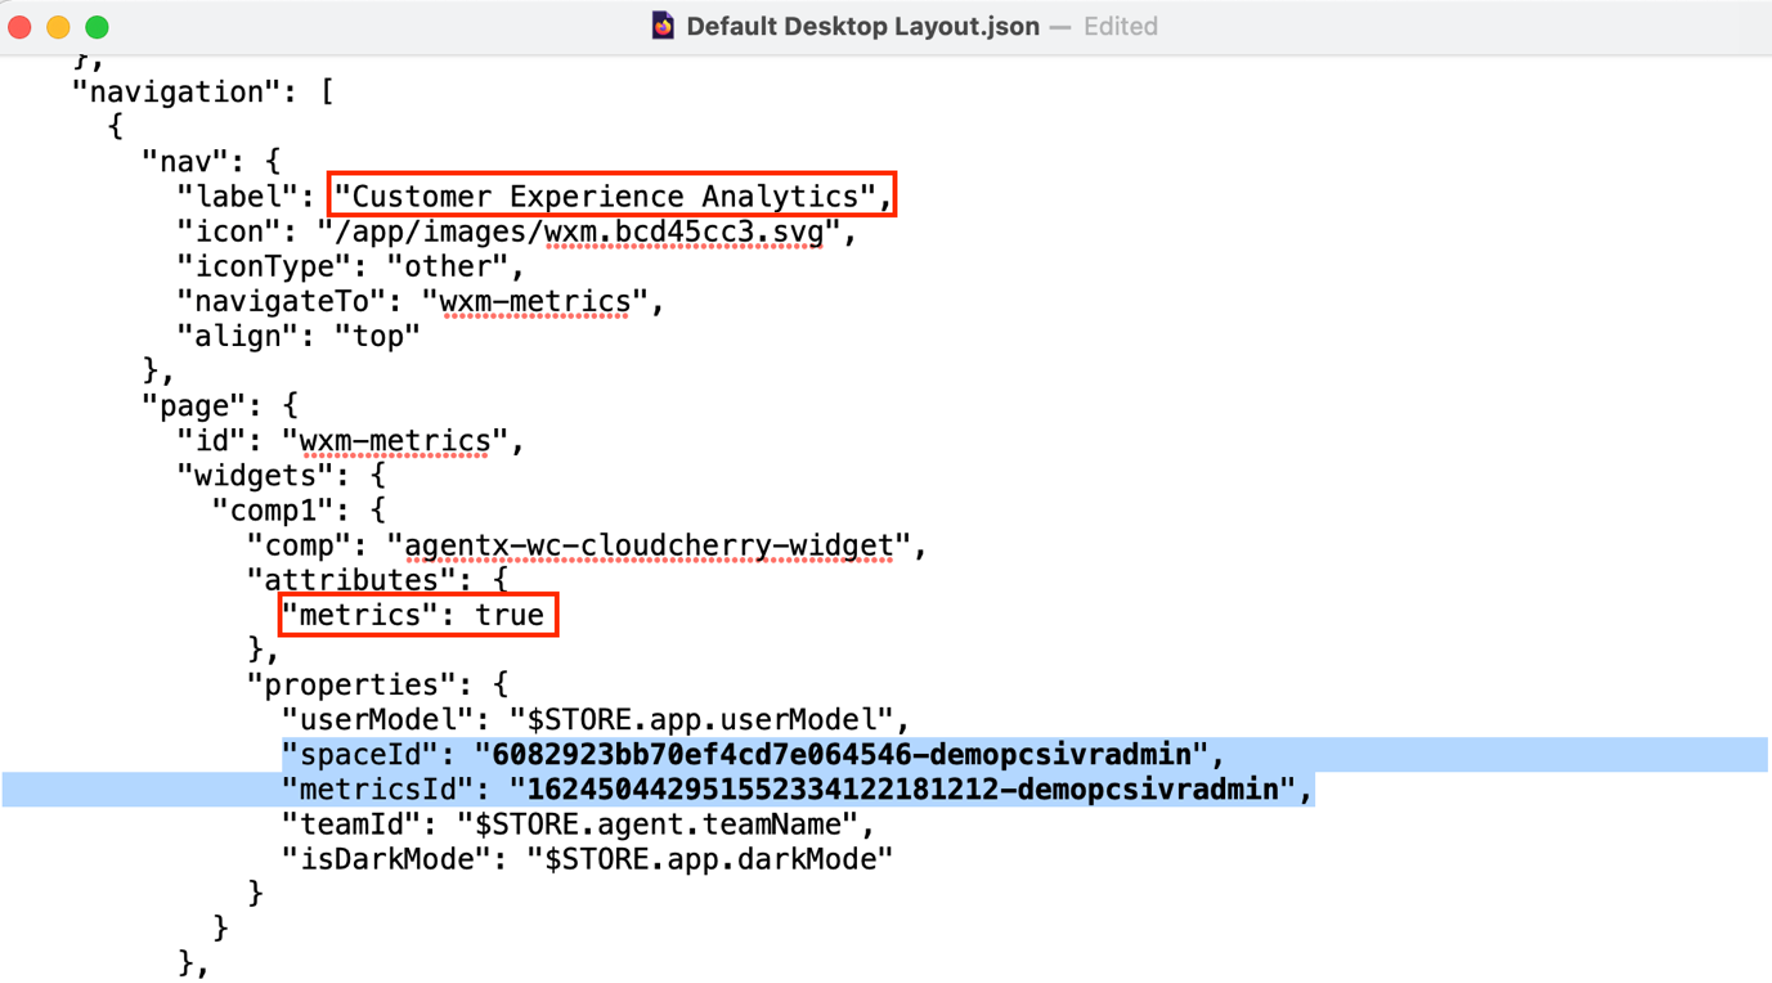Viewport: 1772px width, 983px height.
Task: Click the "icon" key text
Action: pyautogui.click(x=228, y=231)
